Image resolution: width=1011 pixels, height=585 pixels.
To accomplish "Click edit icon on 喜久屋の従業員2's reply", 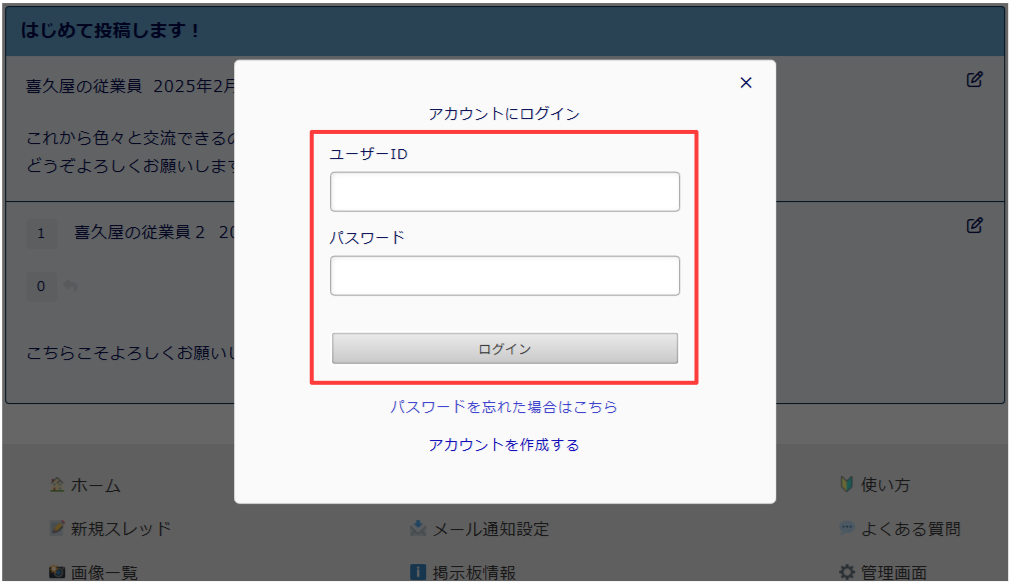I will point(974,226).
